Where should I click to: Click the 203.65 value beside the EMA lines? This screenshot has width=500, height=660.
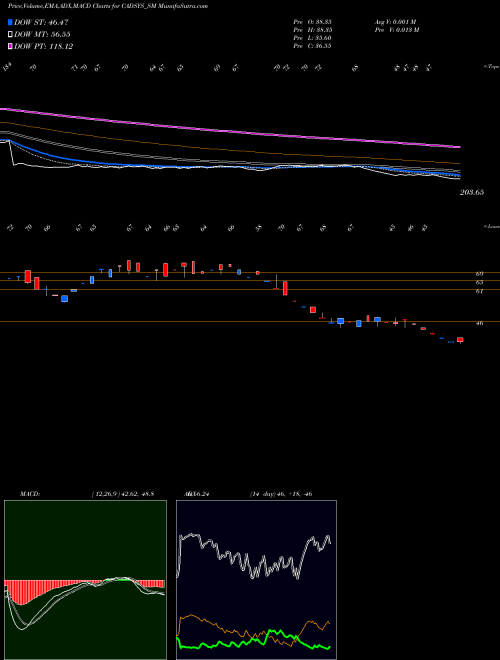472,192
